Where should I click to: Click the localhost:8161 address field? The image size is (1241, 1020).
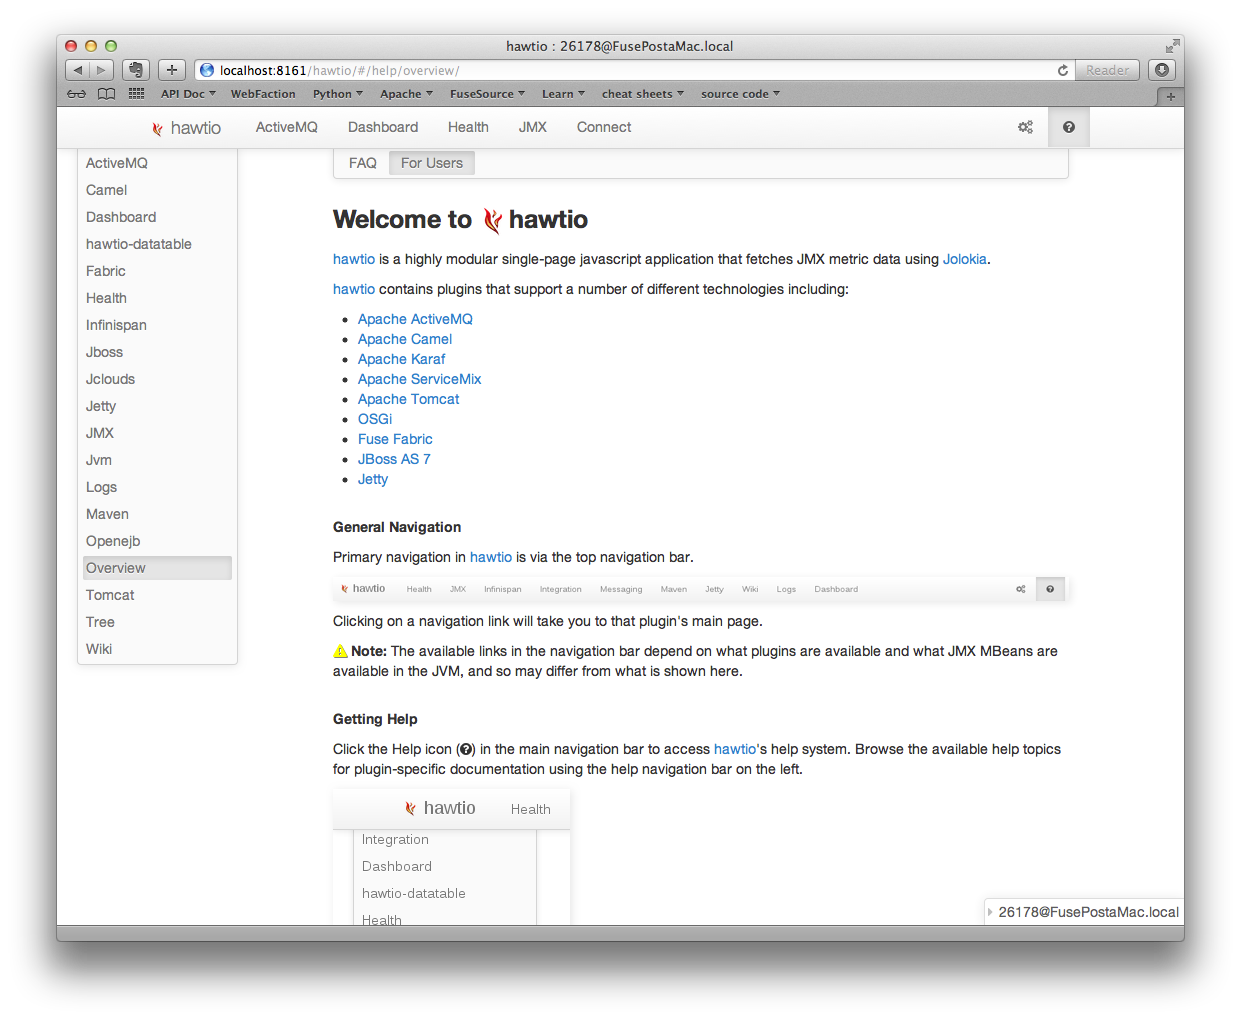[633, 70]
